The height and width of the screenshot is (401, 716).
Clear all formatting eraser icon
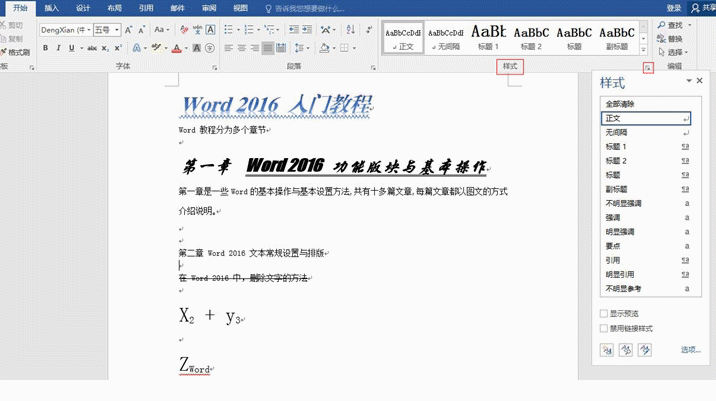(184, 30)
